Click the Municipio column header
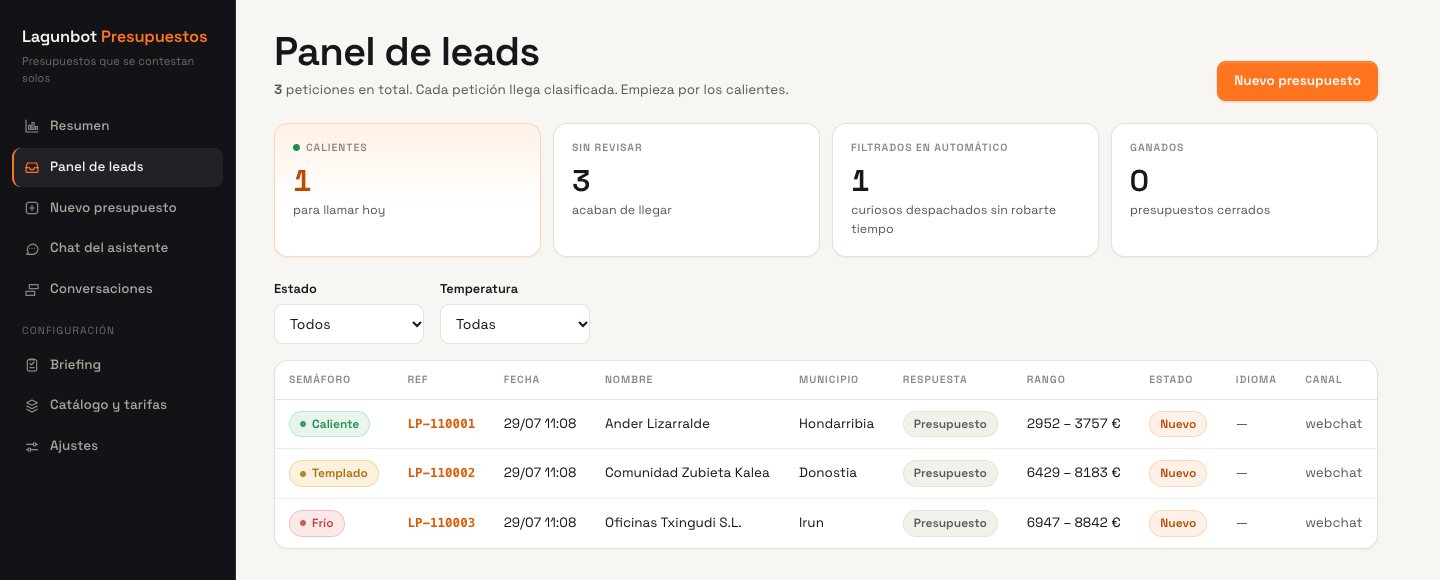Viewport: 1440px width, 580px height. 828,380
